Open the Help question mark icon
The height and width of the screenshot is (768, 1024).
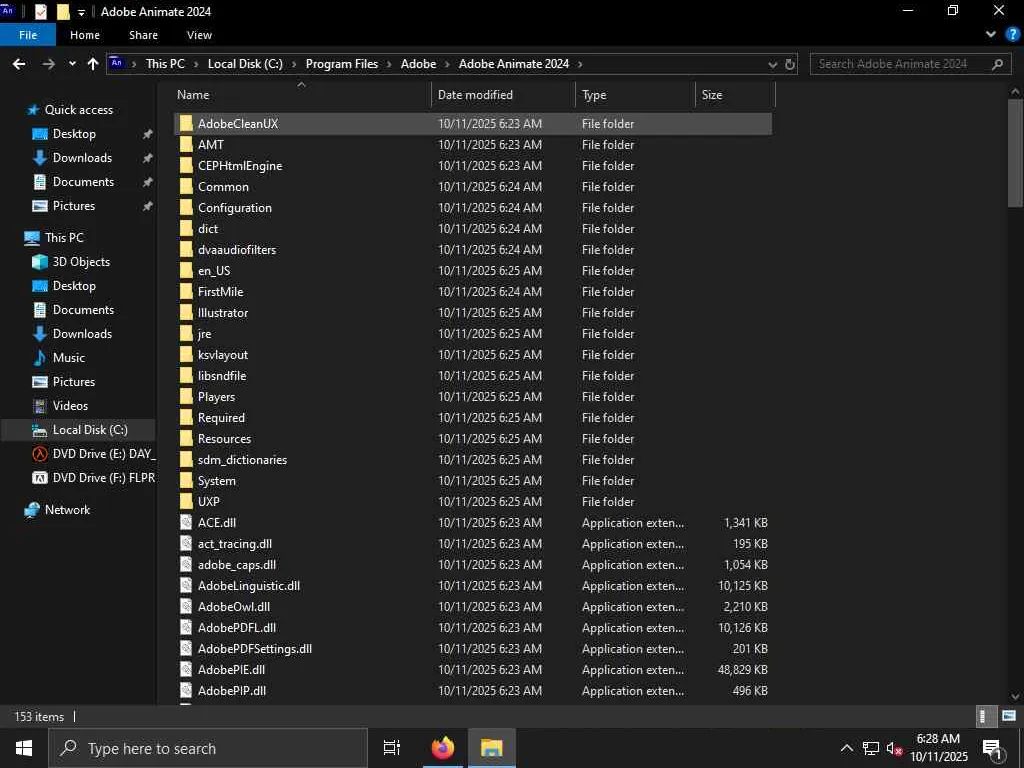click(1013, 35)
